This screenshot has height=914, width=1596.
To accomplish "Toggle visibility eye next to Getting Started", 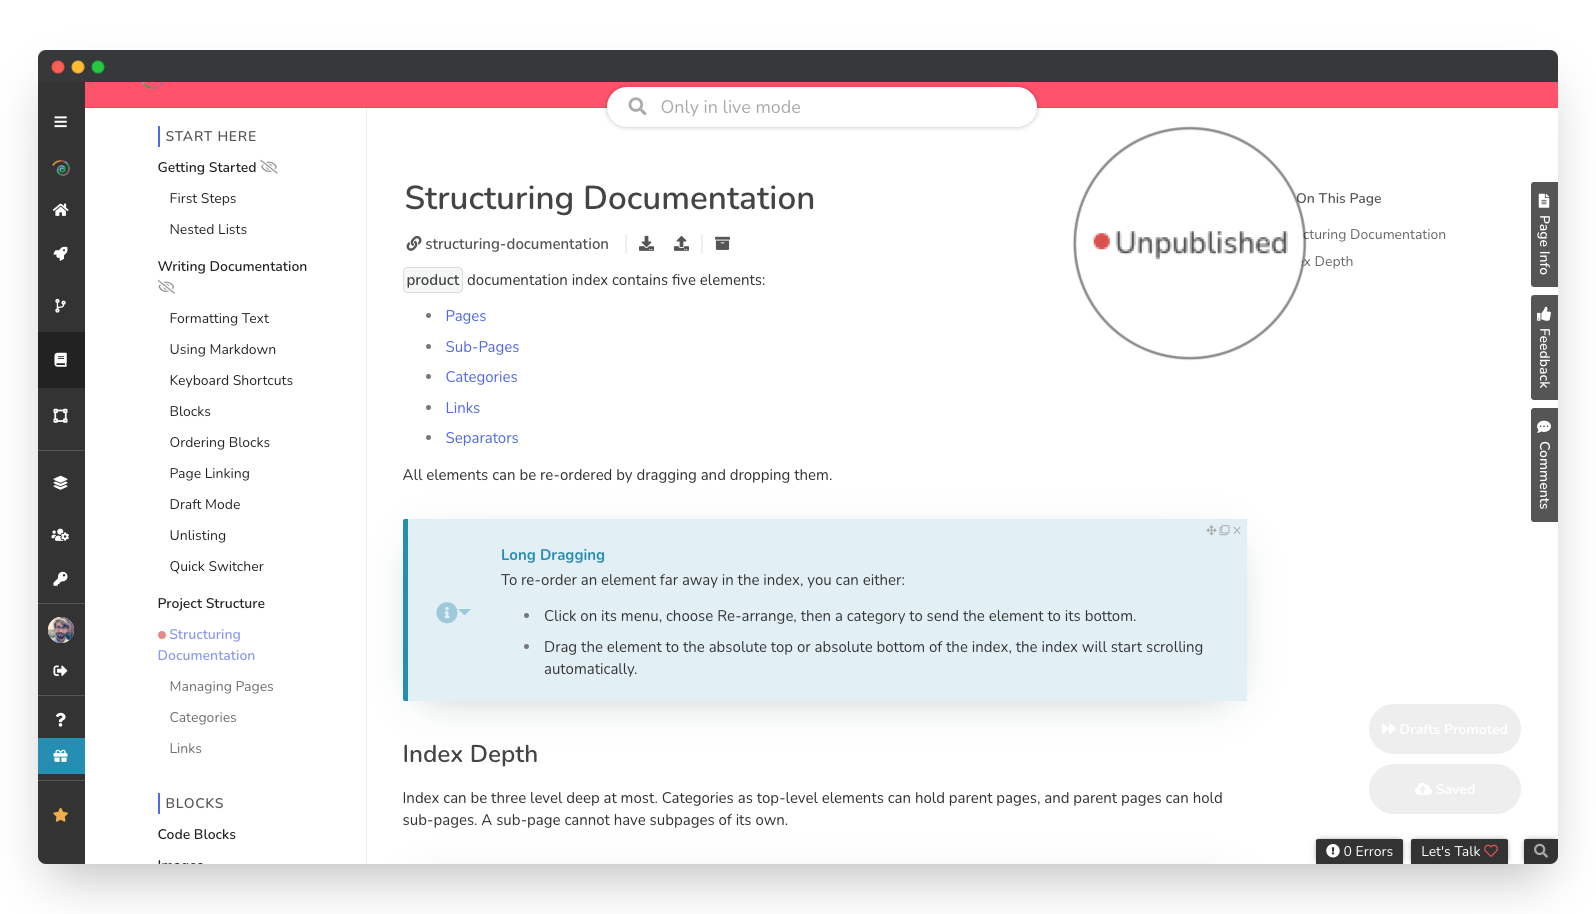I will 269,167.
